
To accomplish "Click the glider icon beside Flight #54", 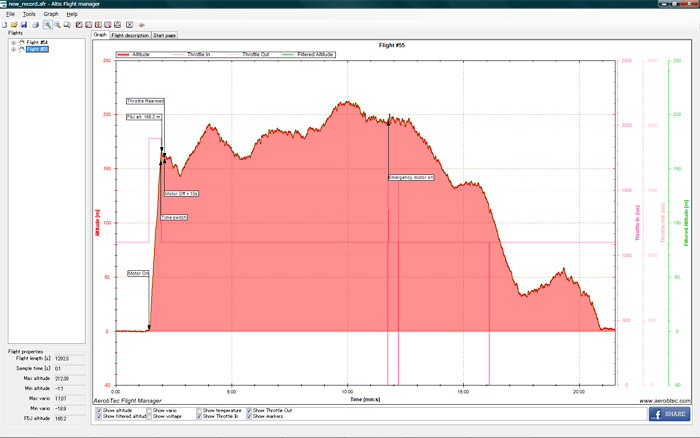I will pos(21,42).
